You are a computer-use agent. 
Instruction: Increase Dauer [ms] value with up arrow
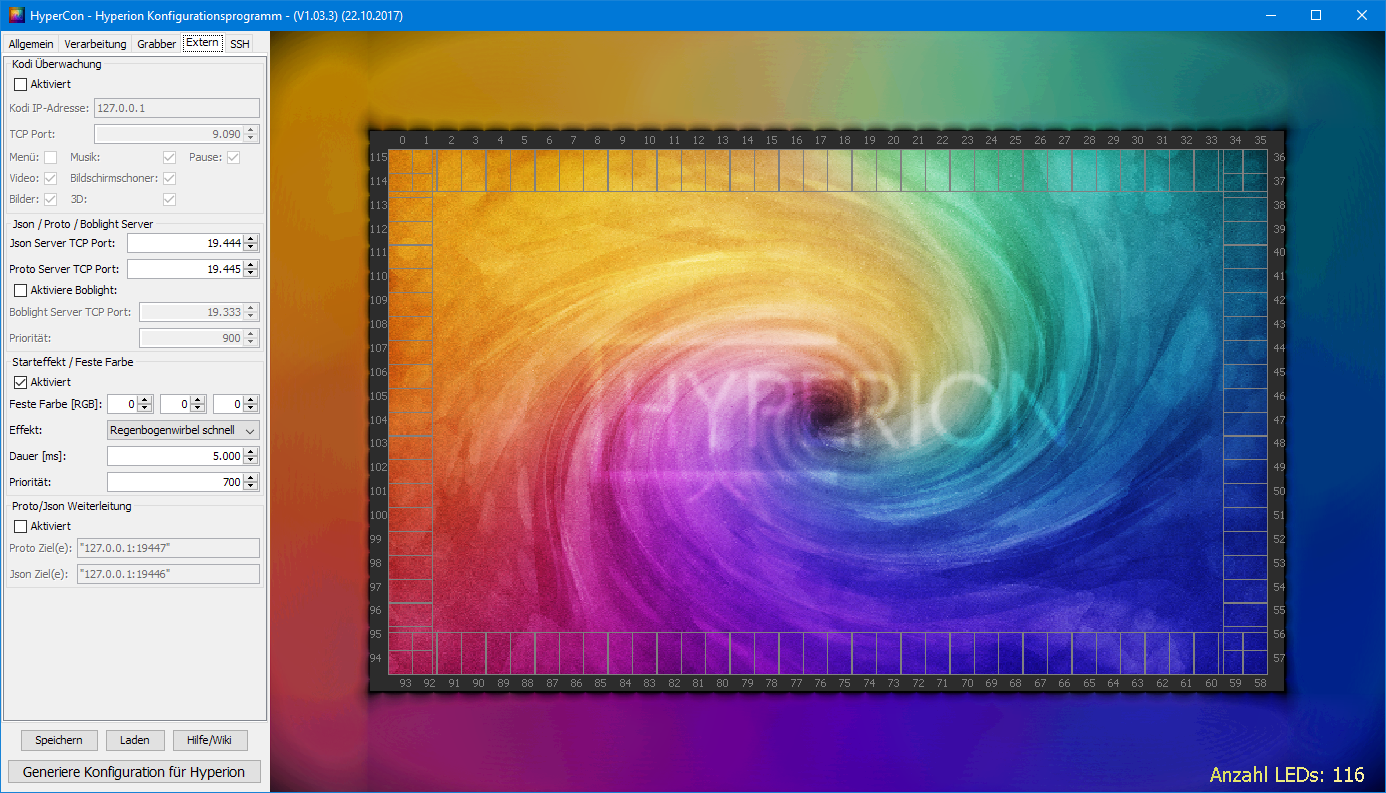click(x=251, y=451)
